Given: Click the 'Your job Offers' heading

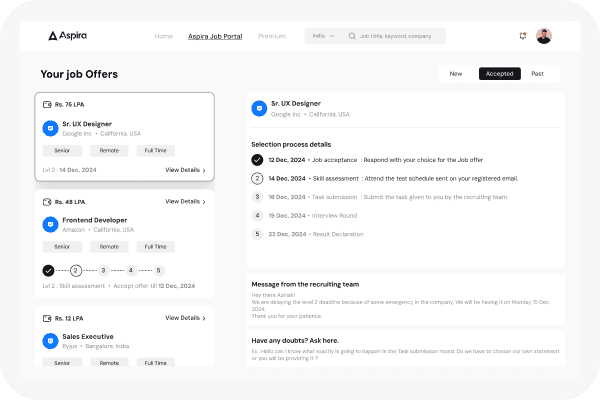Looking at the screenshot, I should pos(79,74).
